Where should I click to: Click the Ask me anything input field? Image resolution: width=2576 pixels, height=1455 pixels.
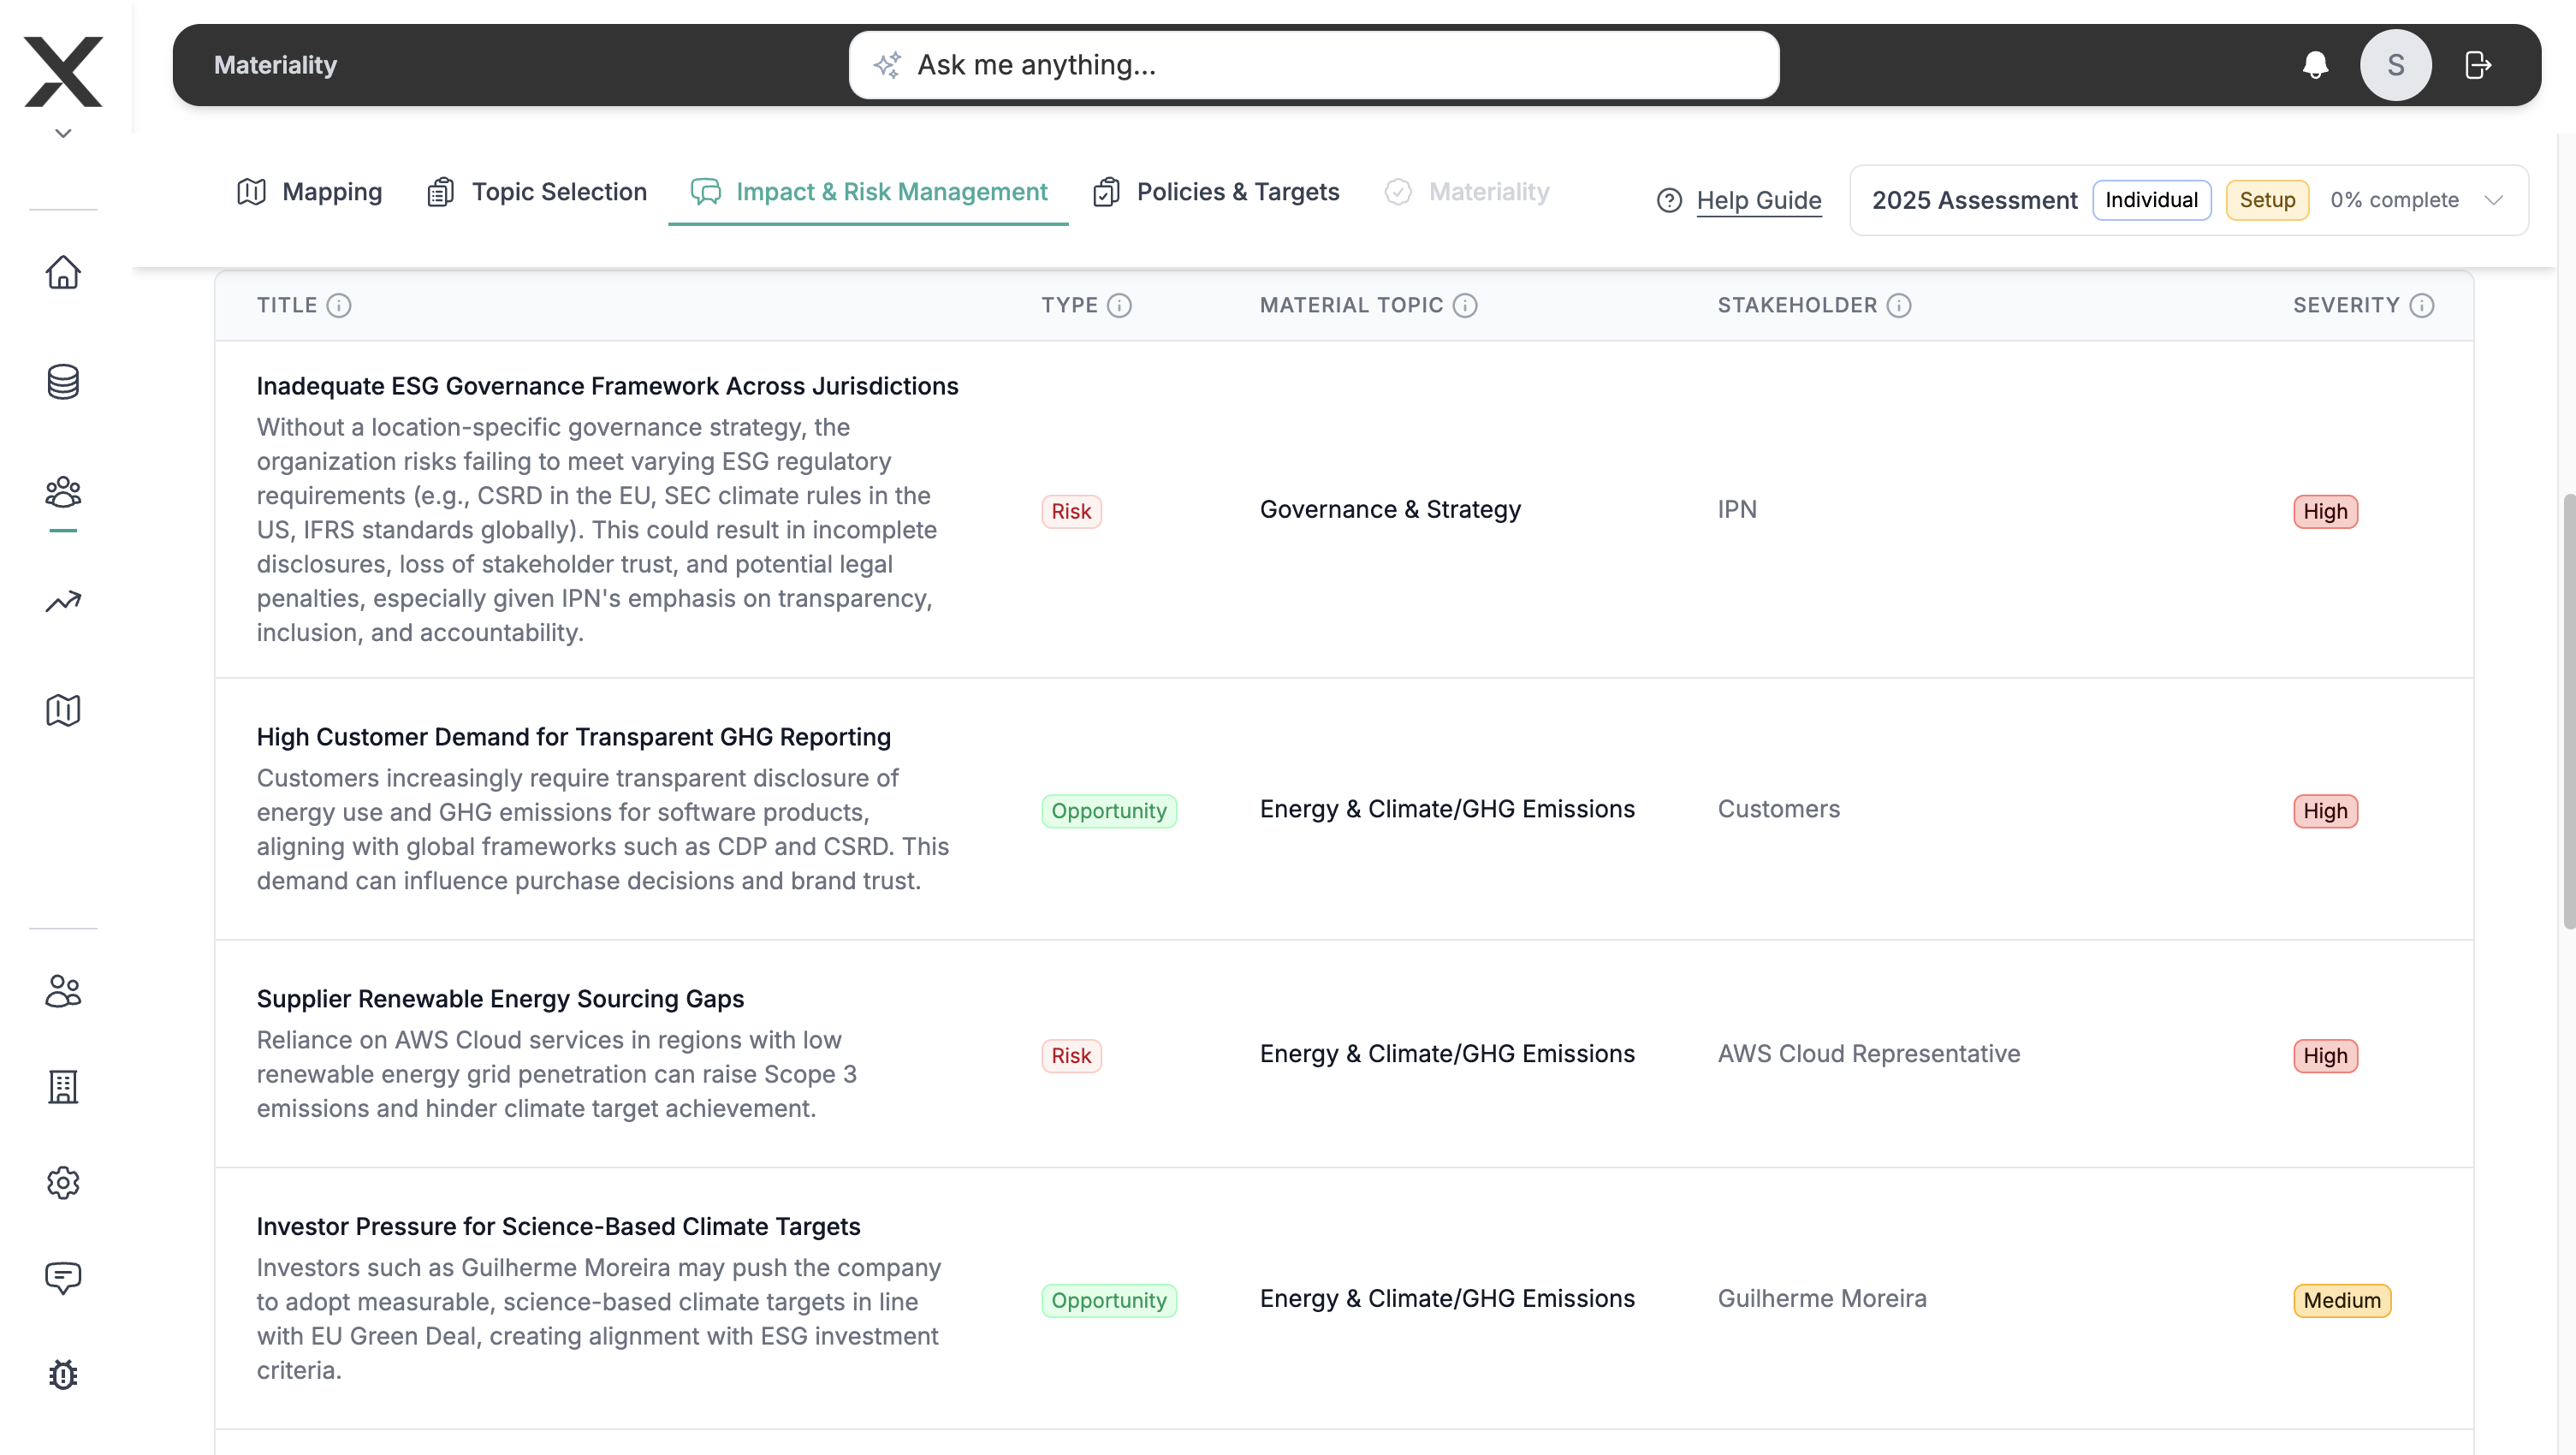coord(1313,65)
